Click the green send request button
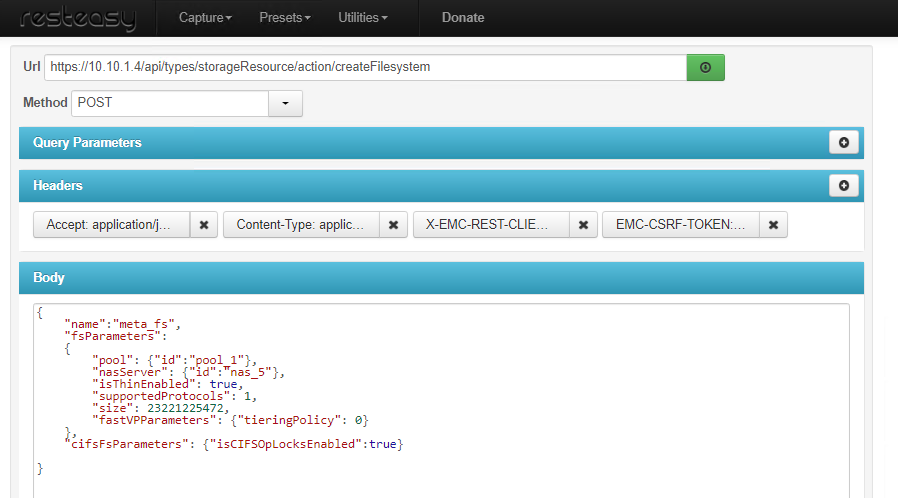Screen dimensions: 898x498 [705, 67]
